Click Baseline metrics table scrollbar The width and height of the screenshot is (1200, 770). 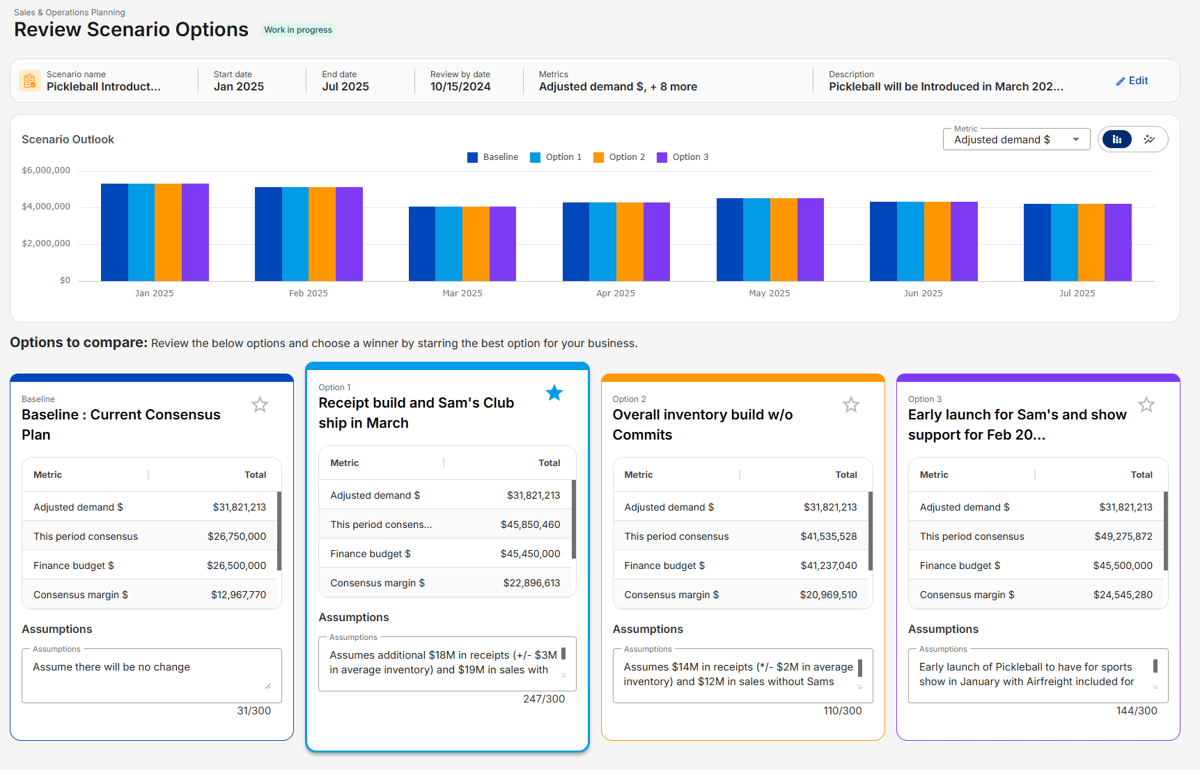click(x=279, y=531)
